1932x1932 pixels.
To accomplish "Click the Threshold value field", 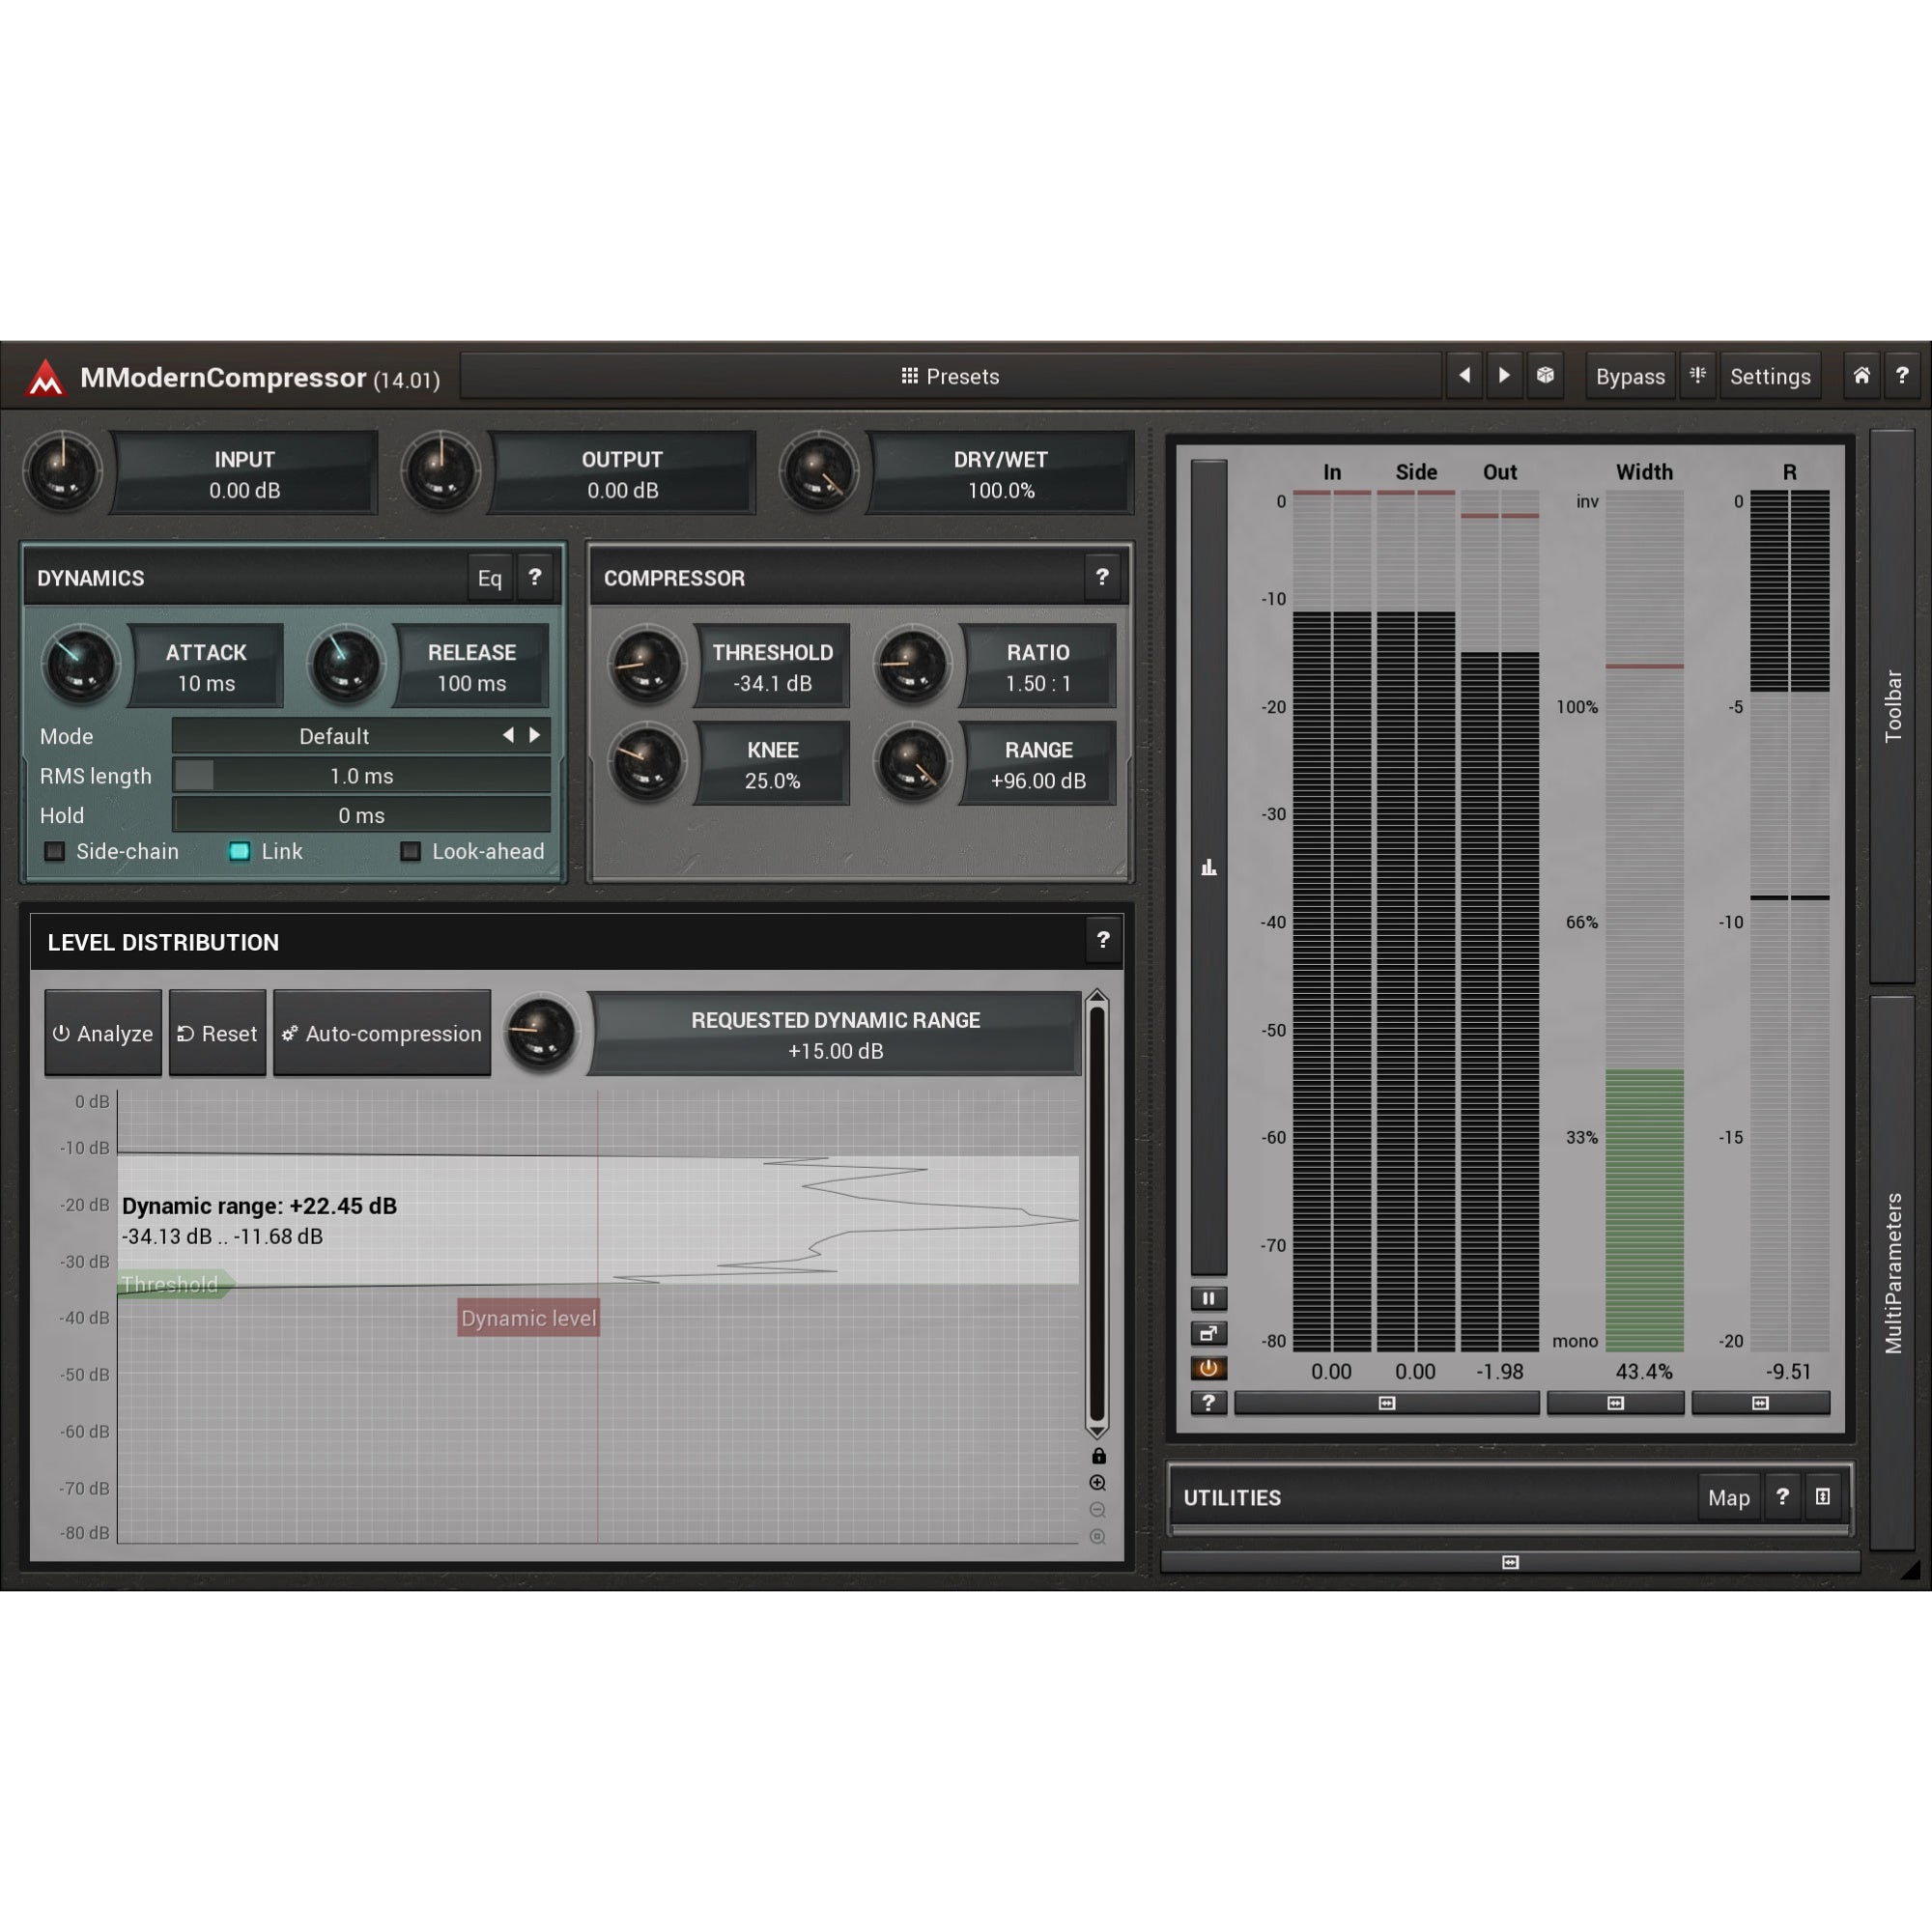I will [772, 667].
